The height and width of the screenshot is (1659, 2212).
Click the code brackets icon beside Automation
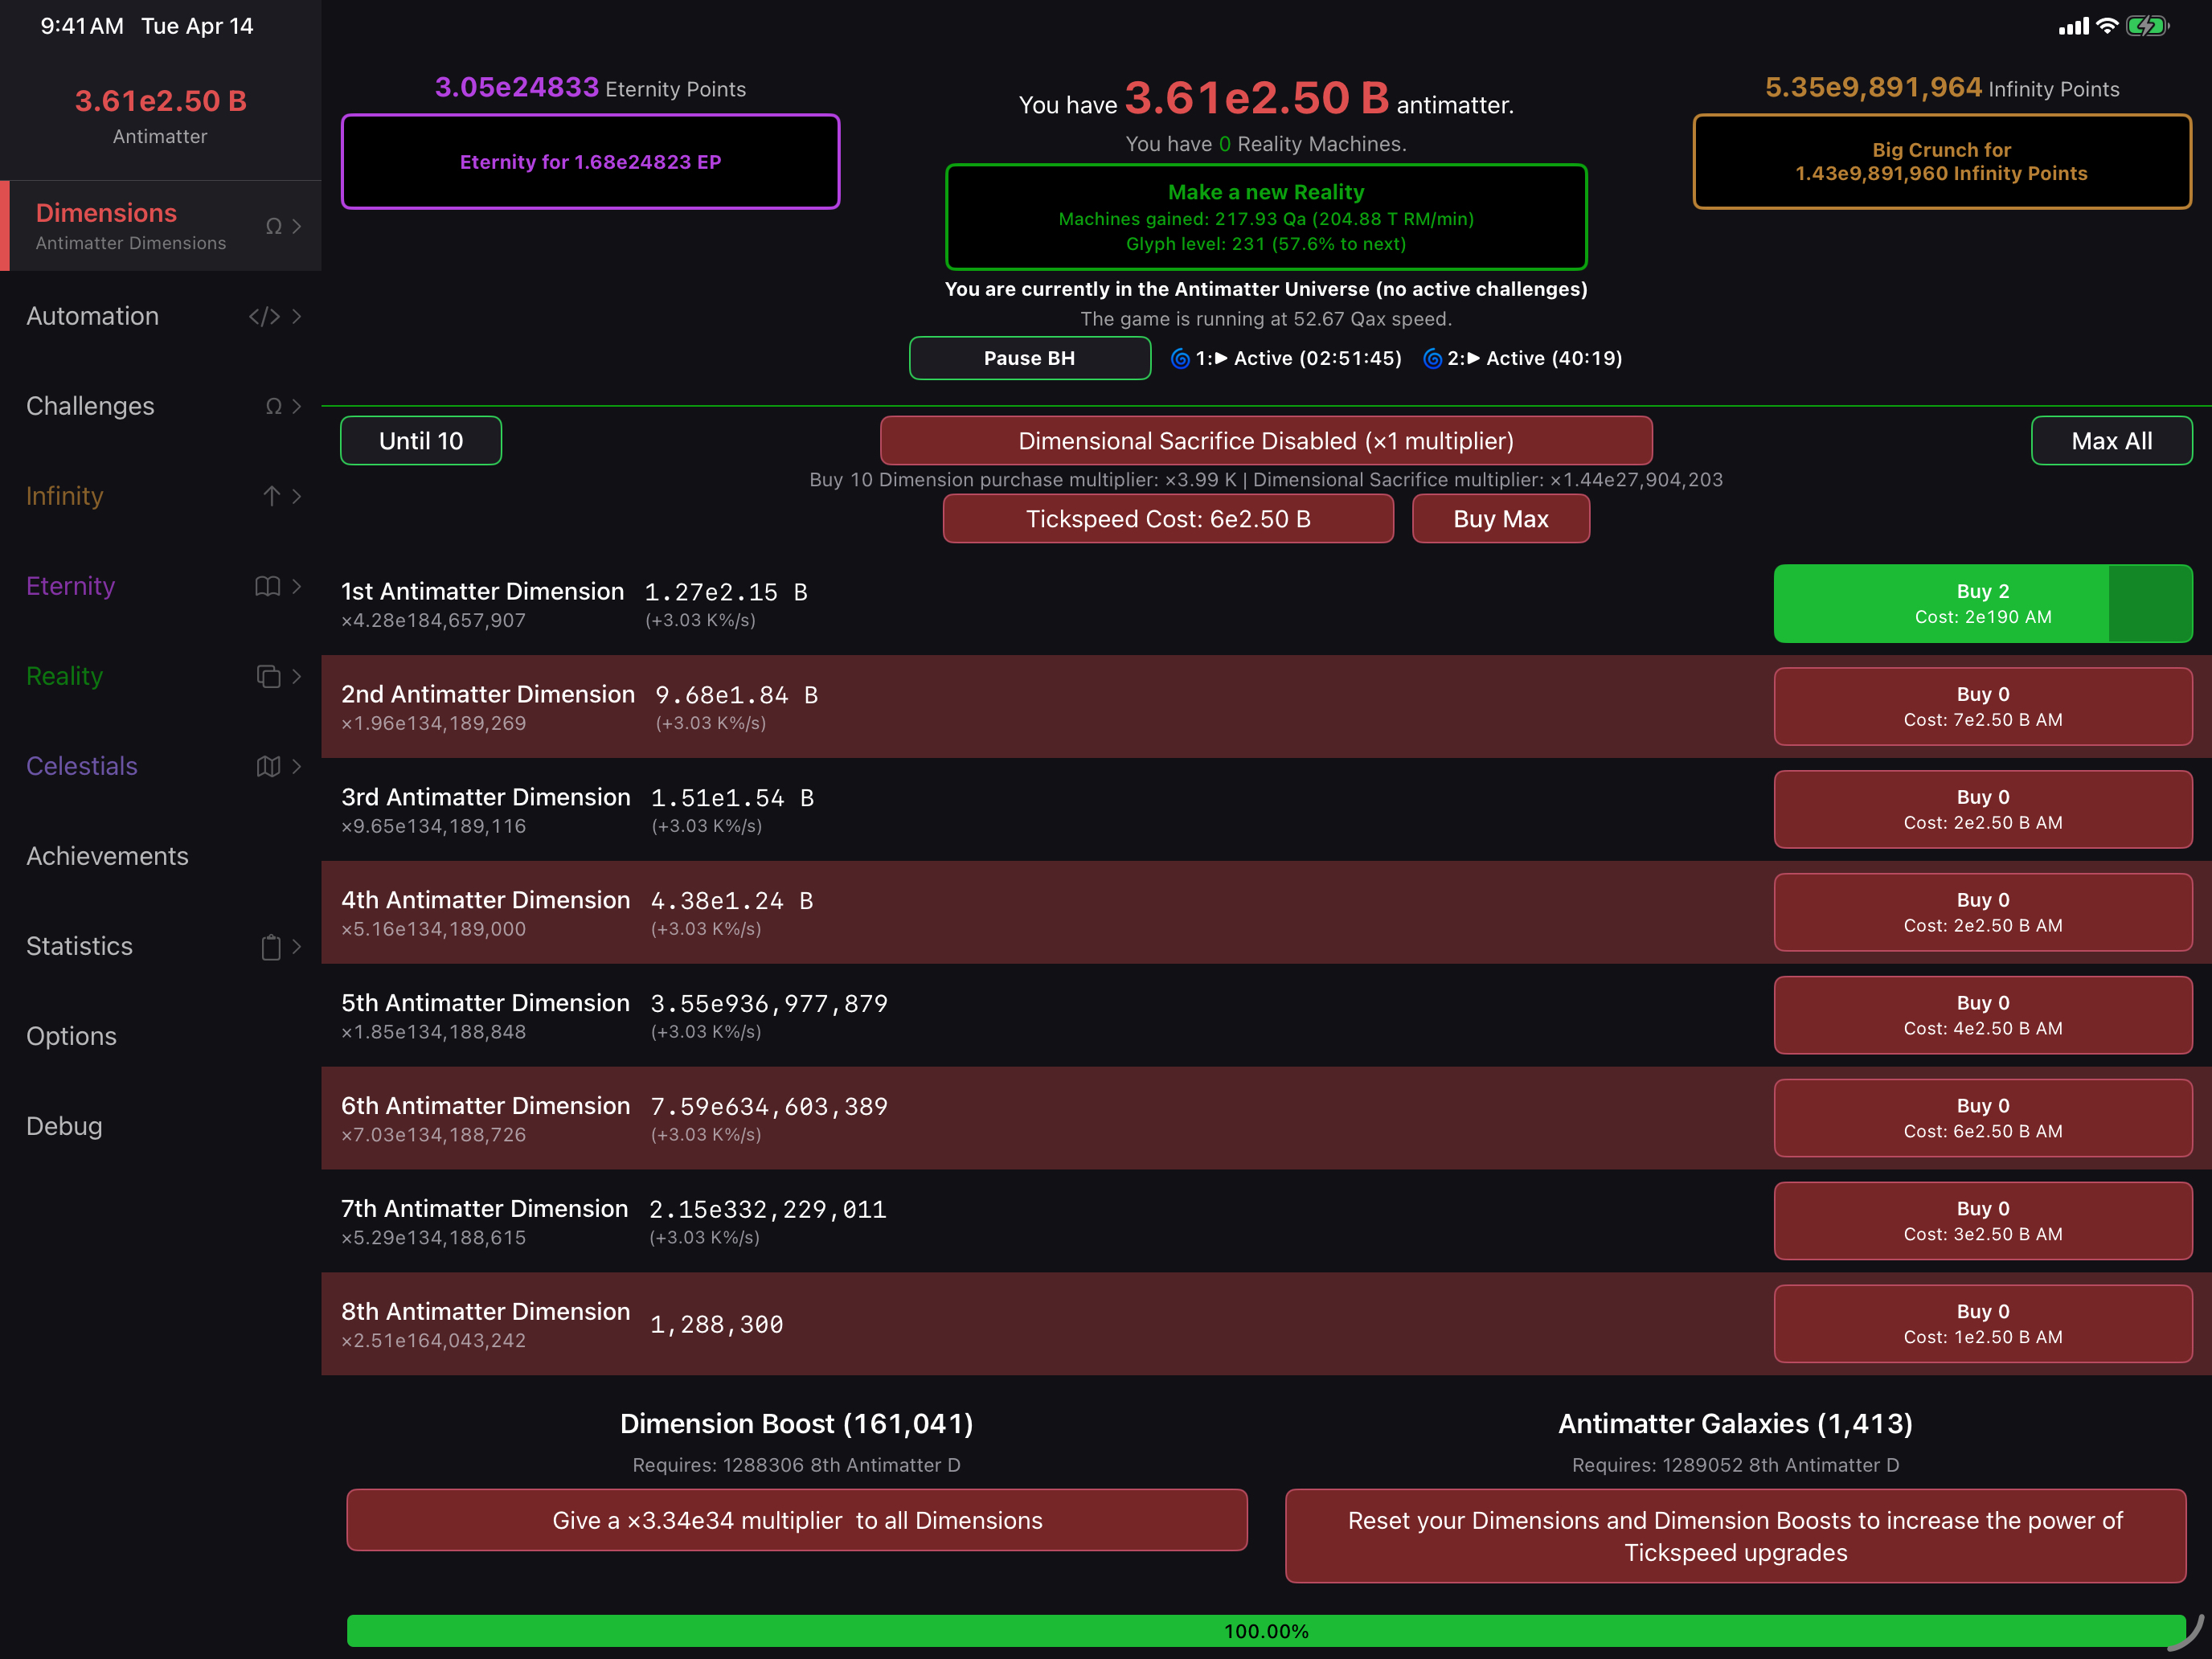pyautogui.click(x=264, y=316)
